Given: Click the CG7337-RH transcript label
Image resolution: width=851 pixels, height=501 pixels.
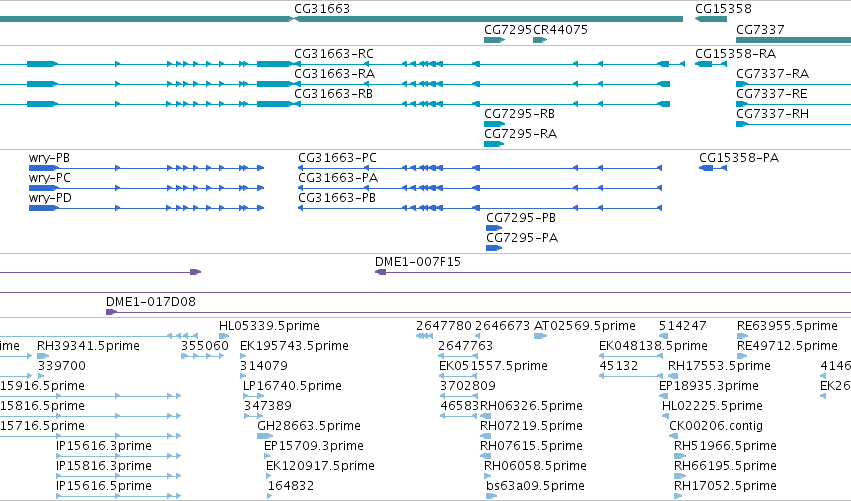Looking at the screenshot, I should (x=772, y=114).
